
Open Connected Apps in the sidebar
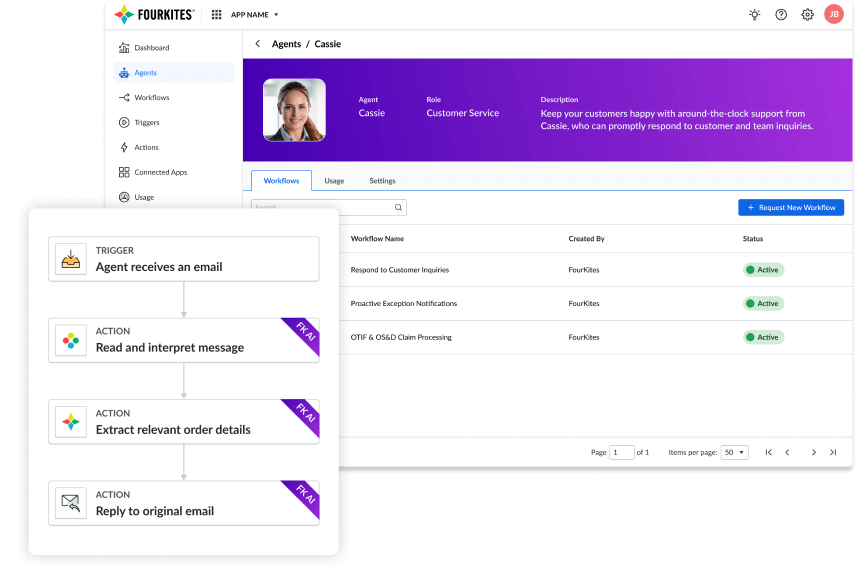pyautogui.click(x=174, y=172)
